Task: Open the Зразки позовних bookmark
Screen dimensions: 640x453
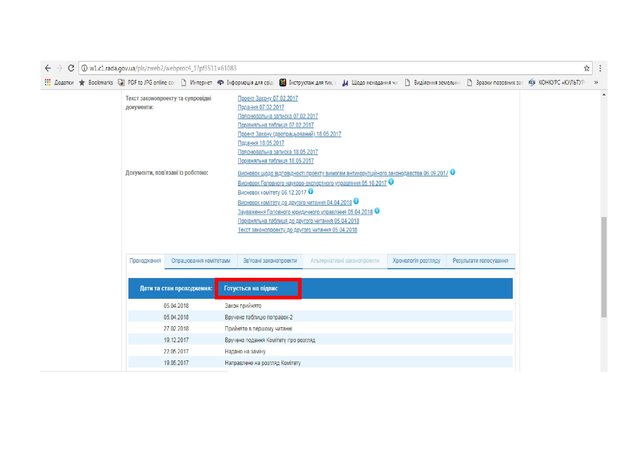Action: click(x=494, y=82)
